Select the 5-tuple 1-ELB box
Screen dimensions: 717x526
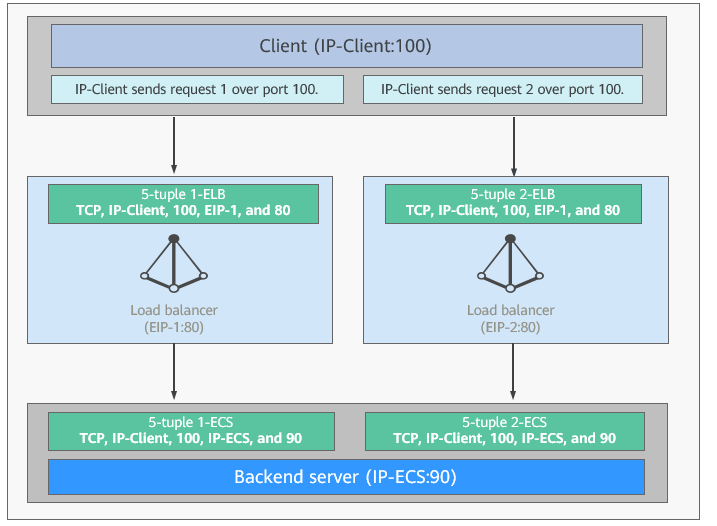pyautogui.click(x=183, y=204)
